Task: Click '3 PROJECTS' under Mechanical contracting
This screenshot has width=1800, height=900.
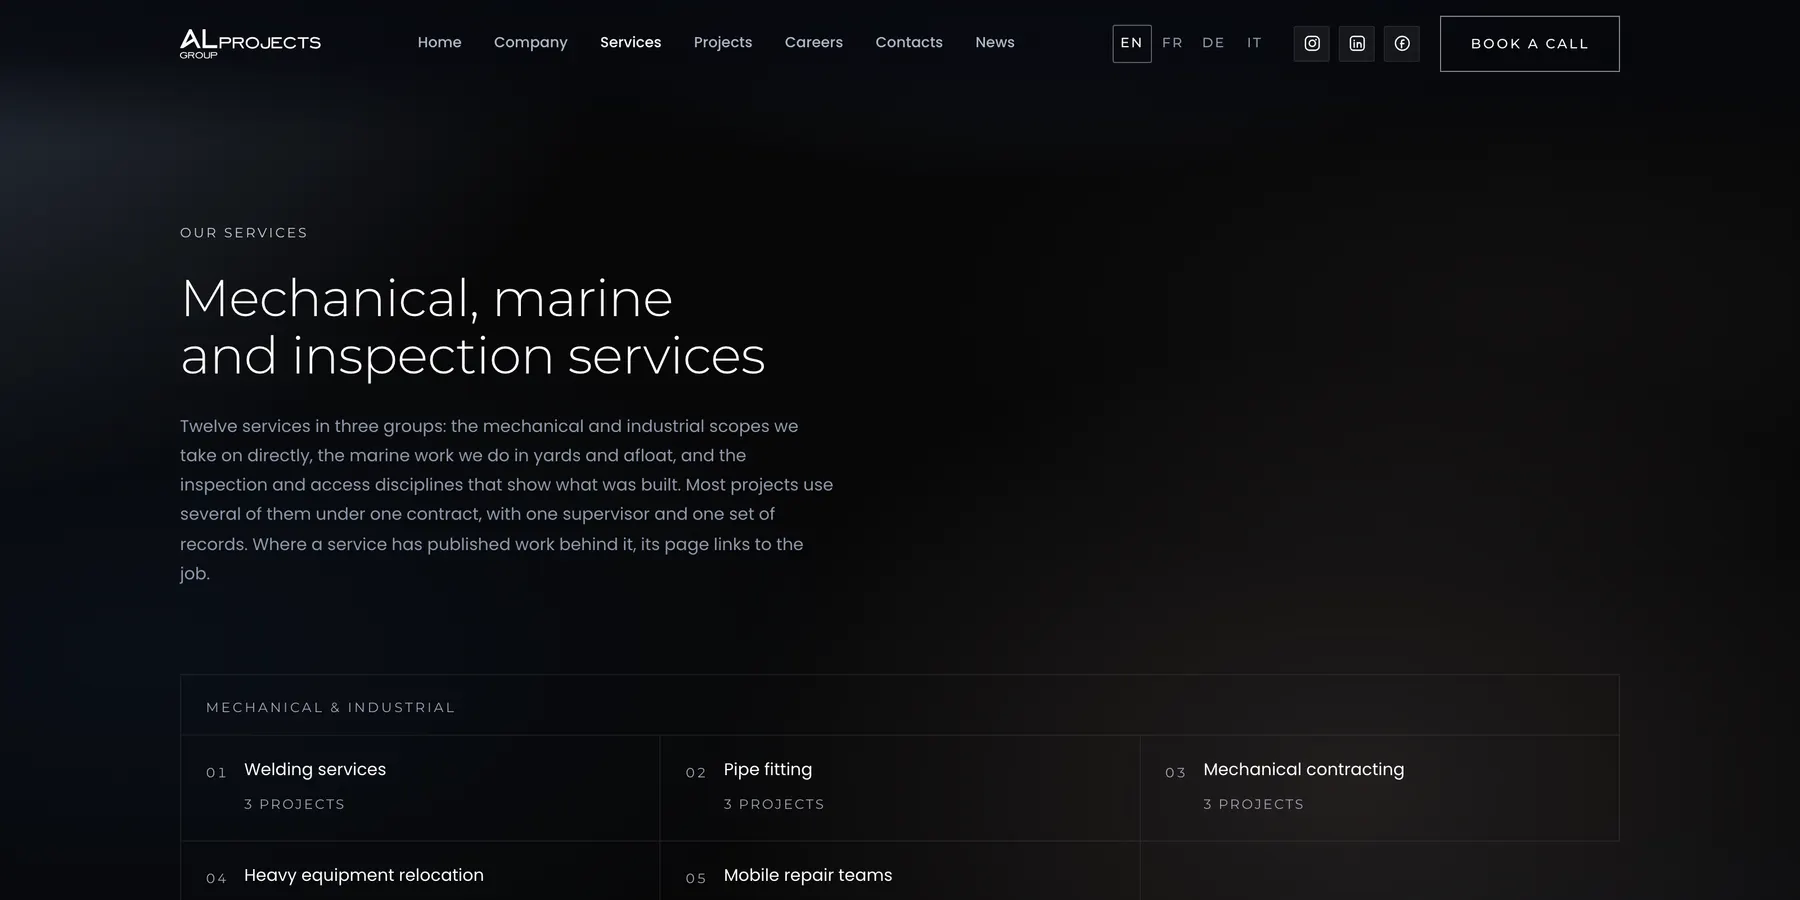Action: coord(1254,804)
